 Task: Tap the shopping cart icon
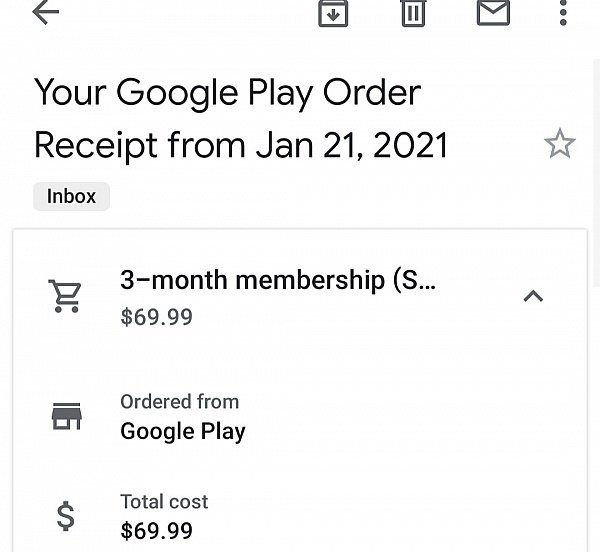click(65, 296)
